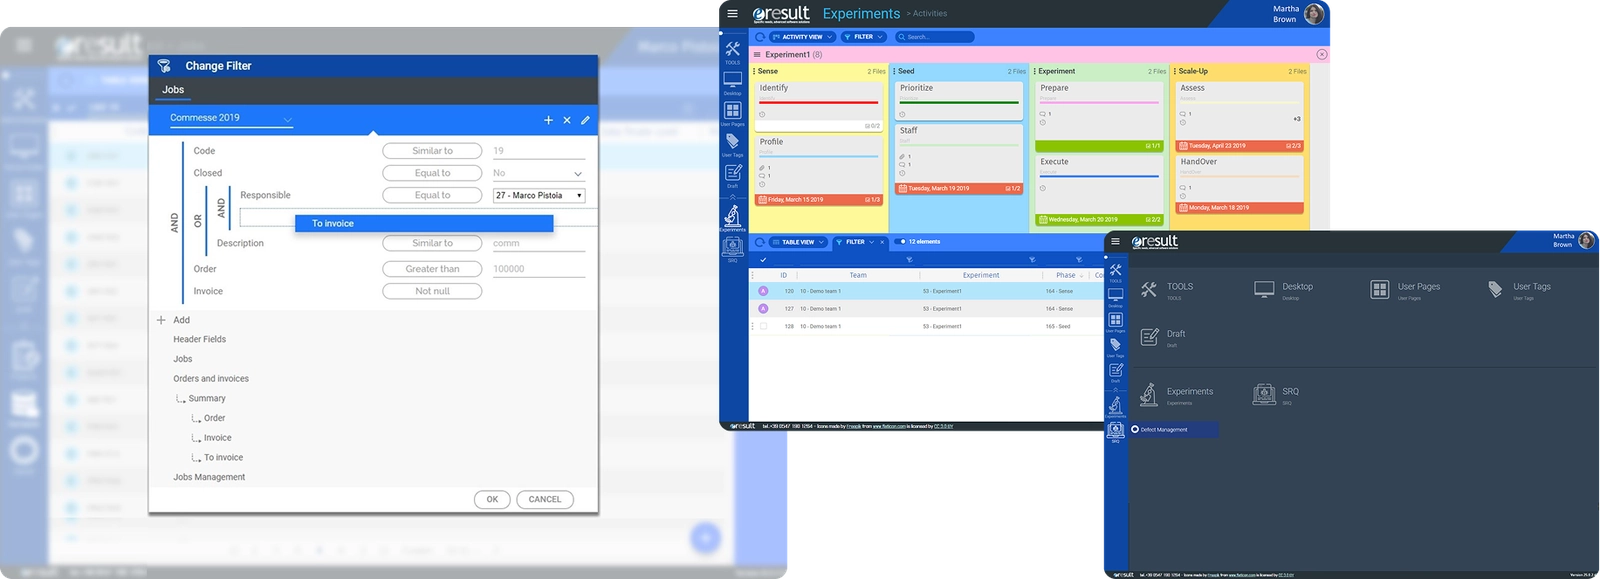
Task: Open FILTER dropdown next to Table View
Action: coord(855,242)
